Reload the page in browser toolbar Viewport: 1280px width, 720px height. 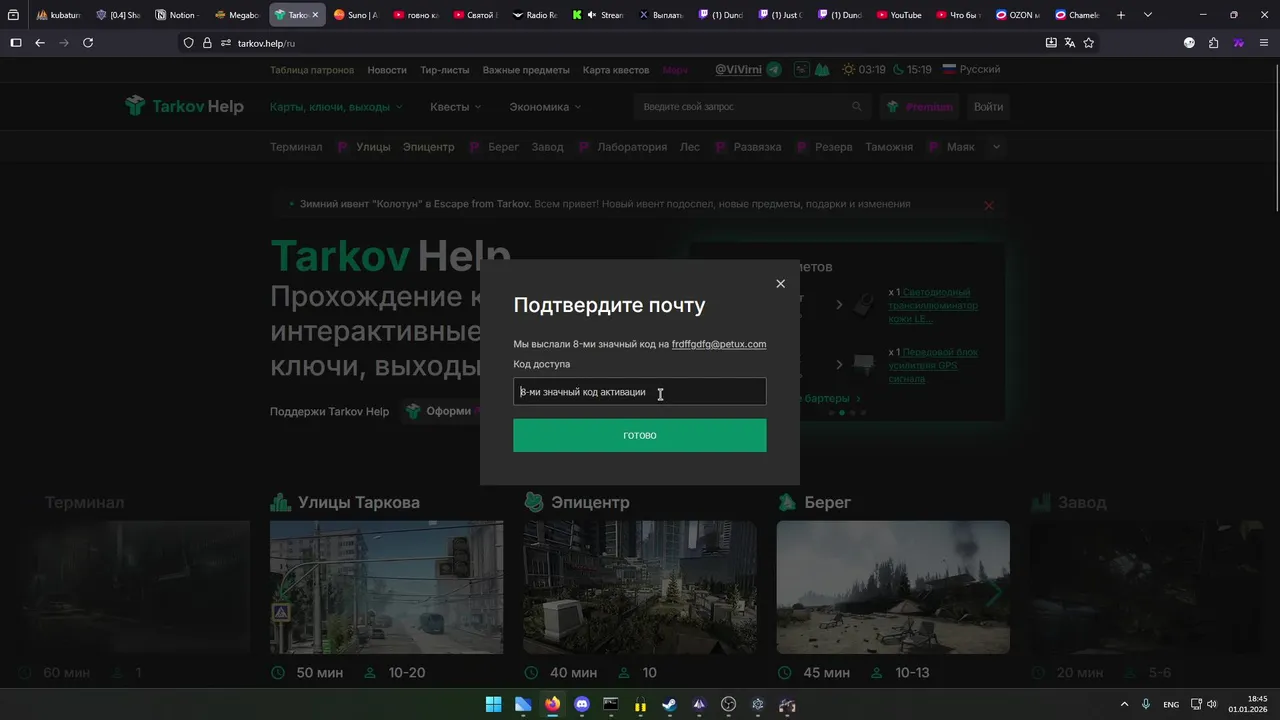click(88, 43)
